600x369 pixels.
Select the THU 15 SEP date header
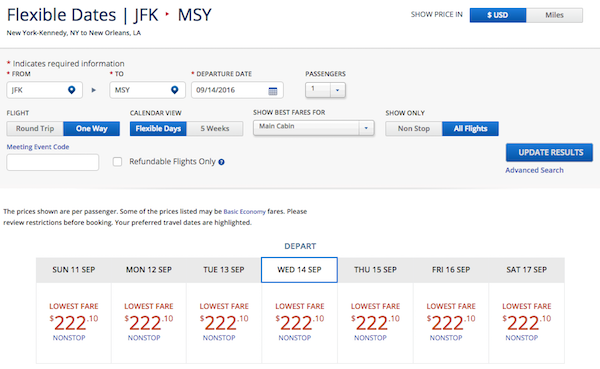[375, 270]
